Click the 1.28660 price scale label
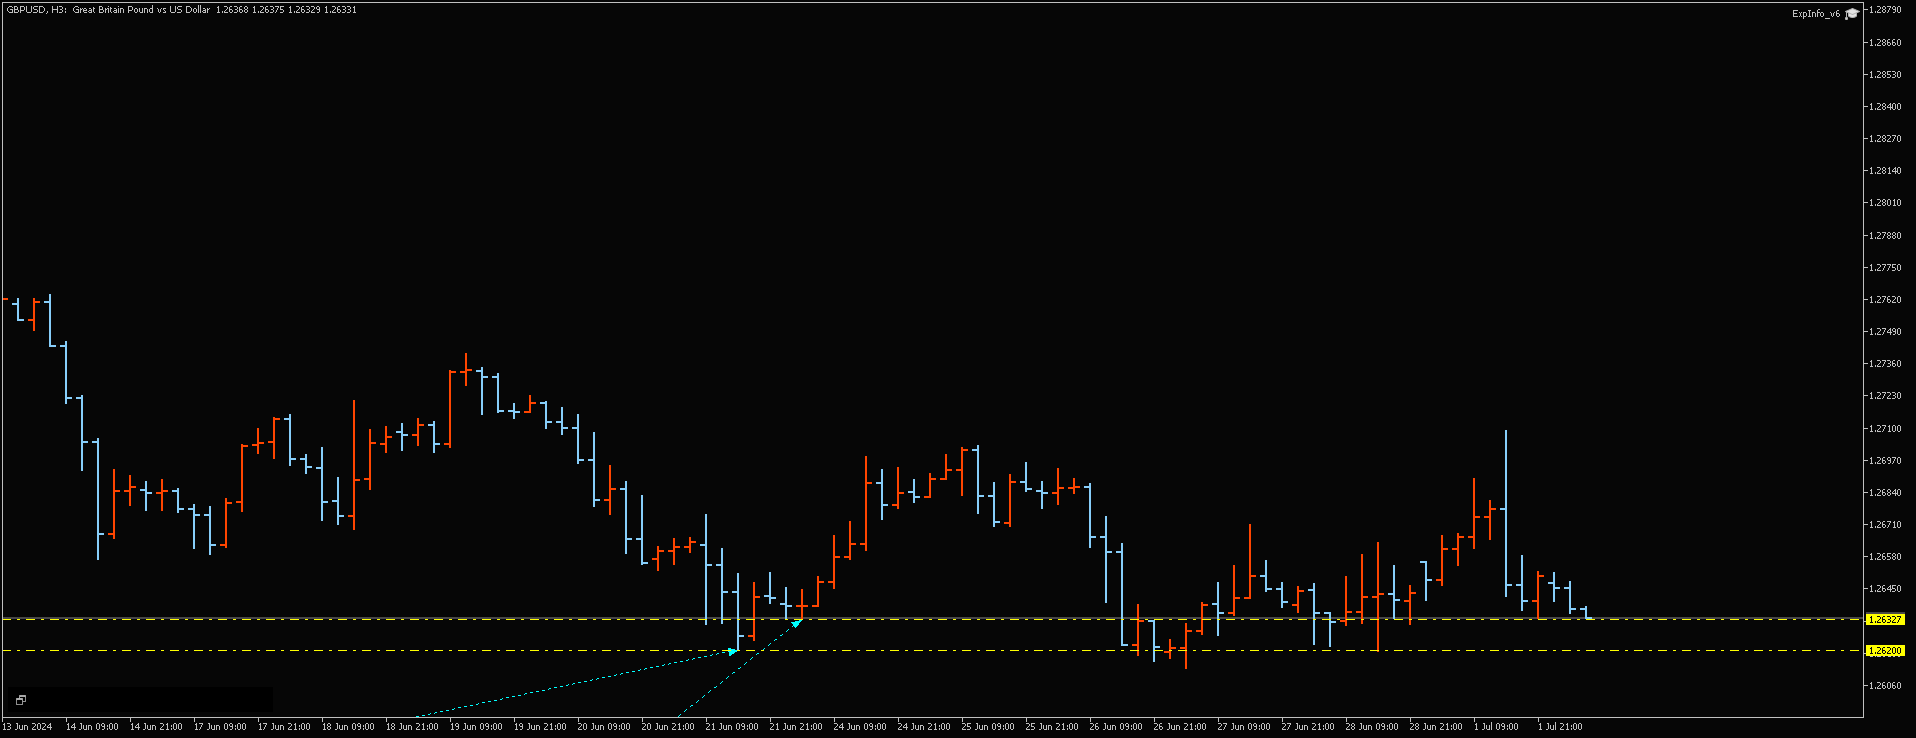The height and width of the screenshot is (738, 1916). (1885, 43)
